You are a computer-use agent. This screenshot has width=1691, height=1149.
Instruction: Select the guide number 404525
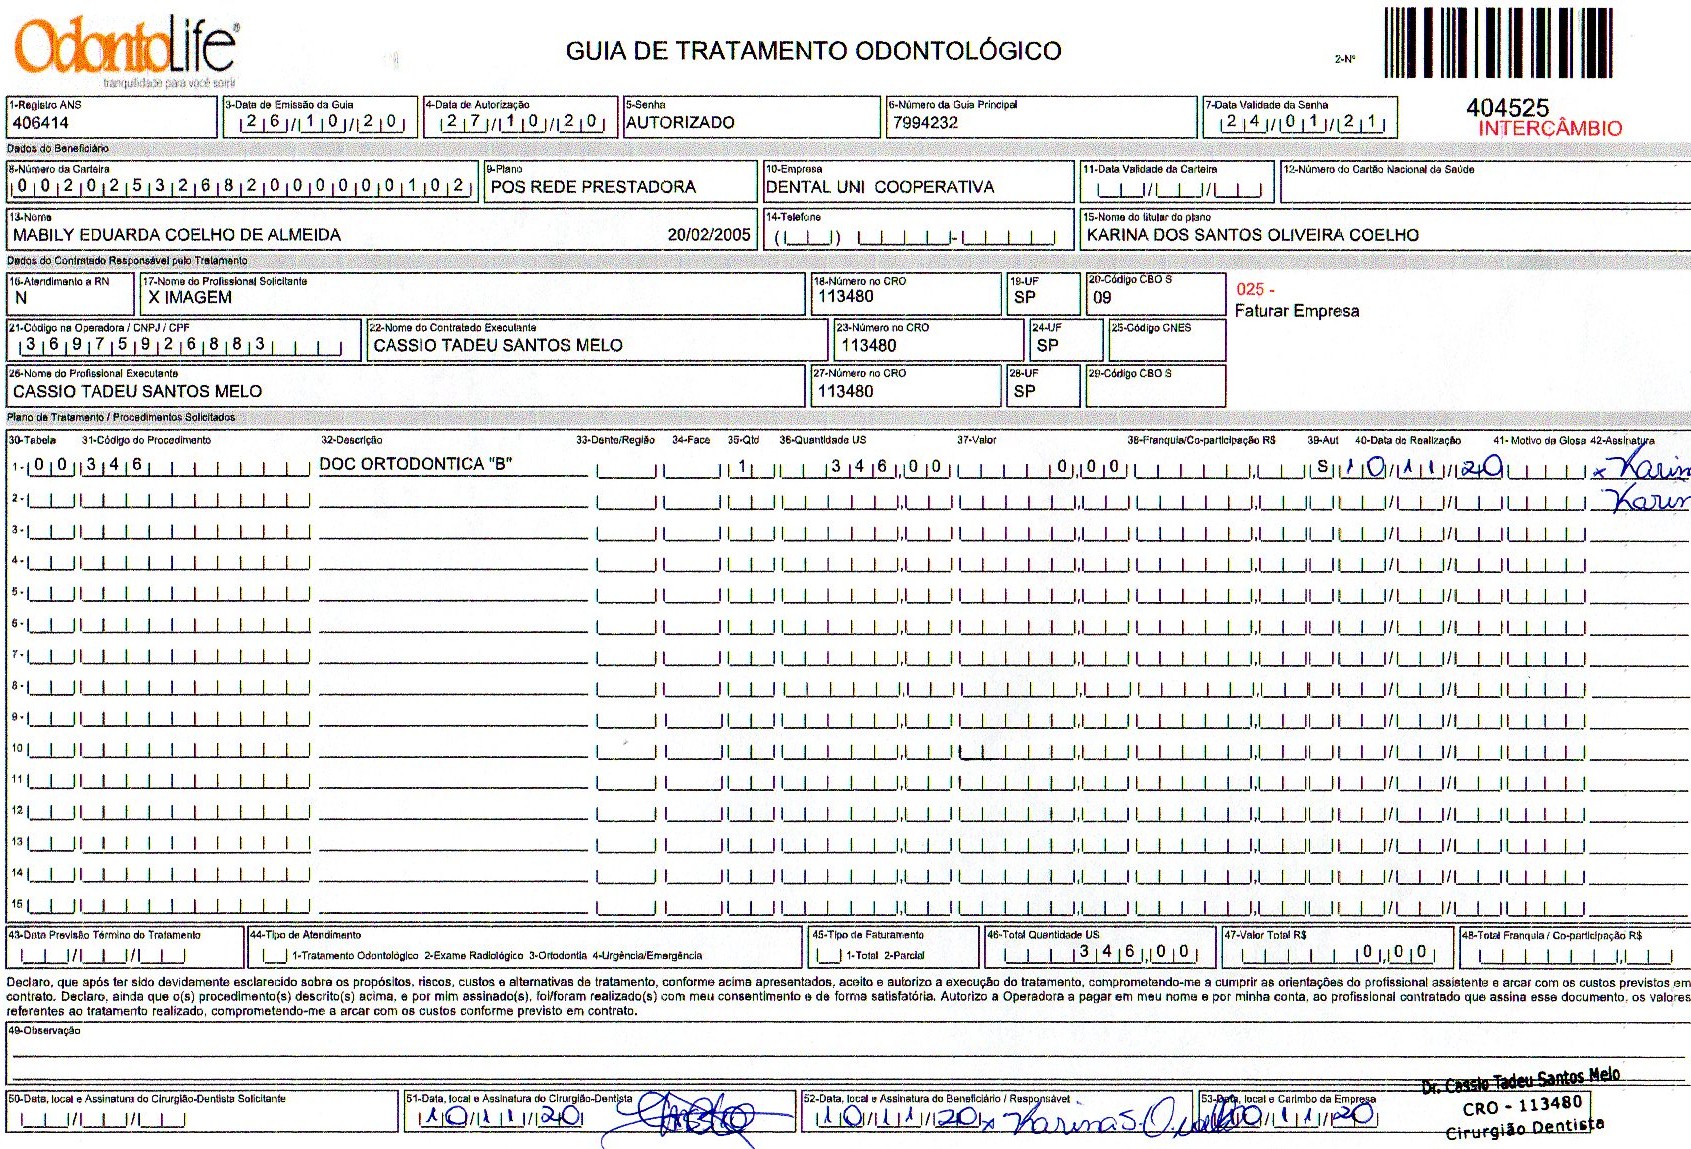(x=1507, y=107)
